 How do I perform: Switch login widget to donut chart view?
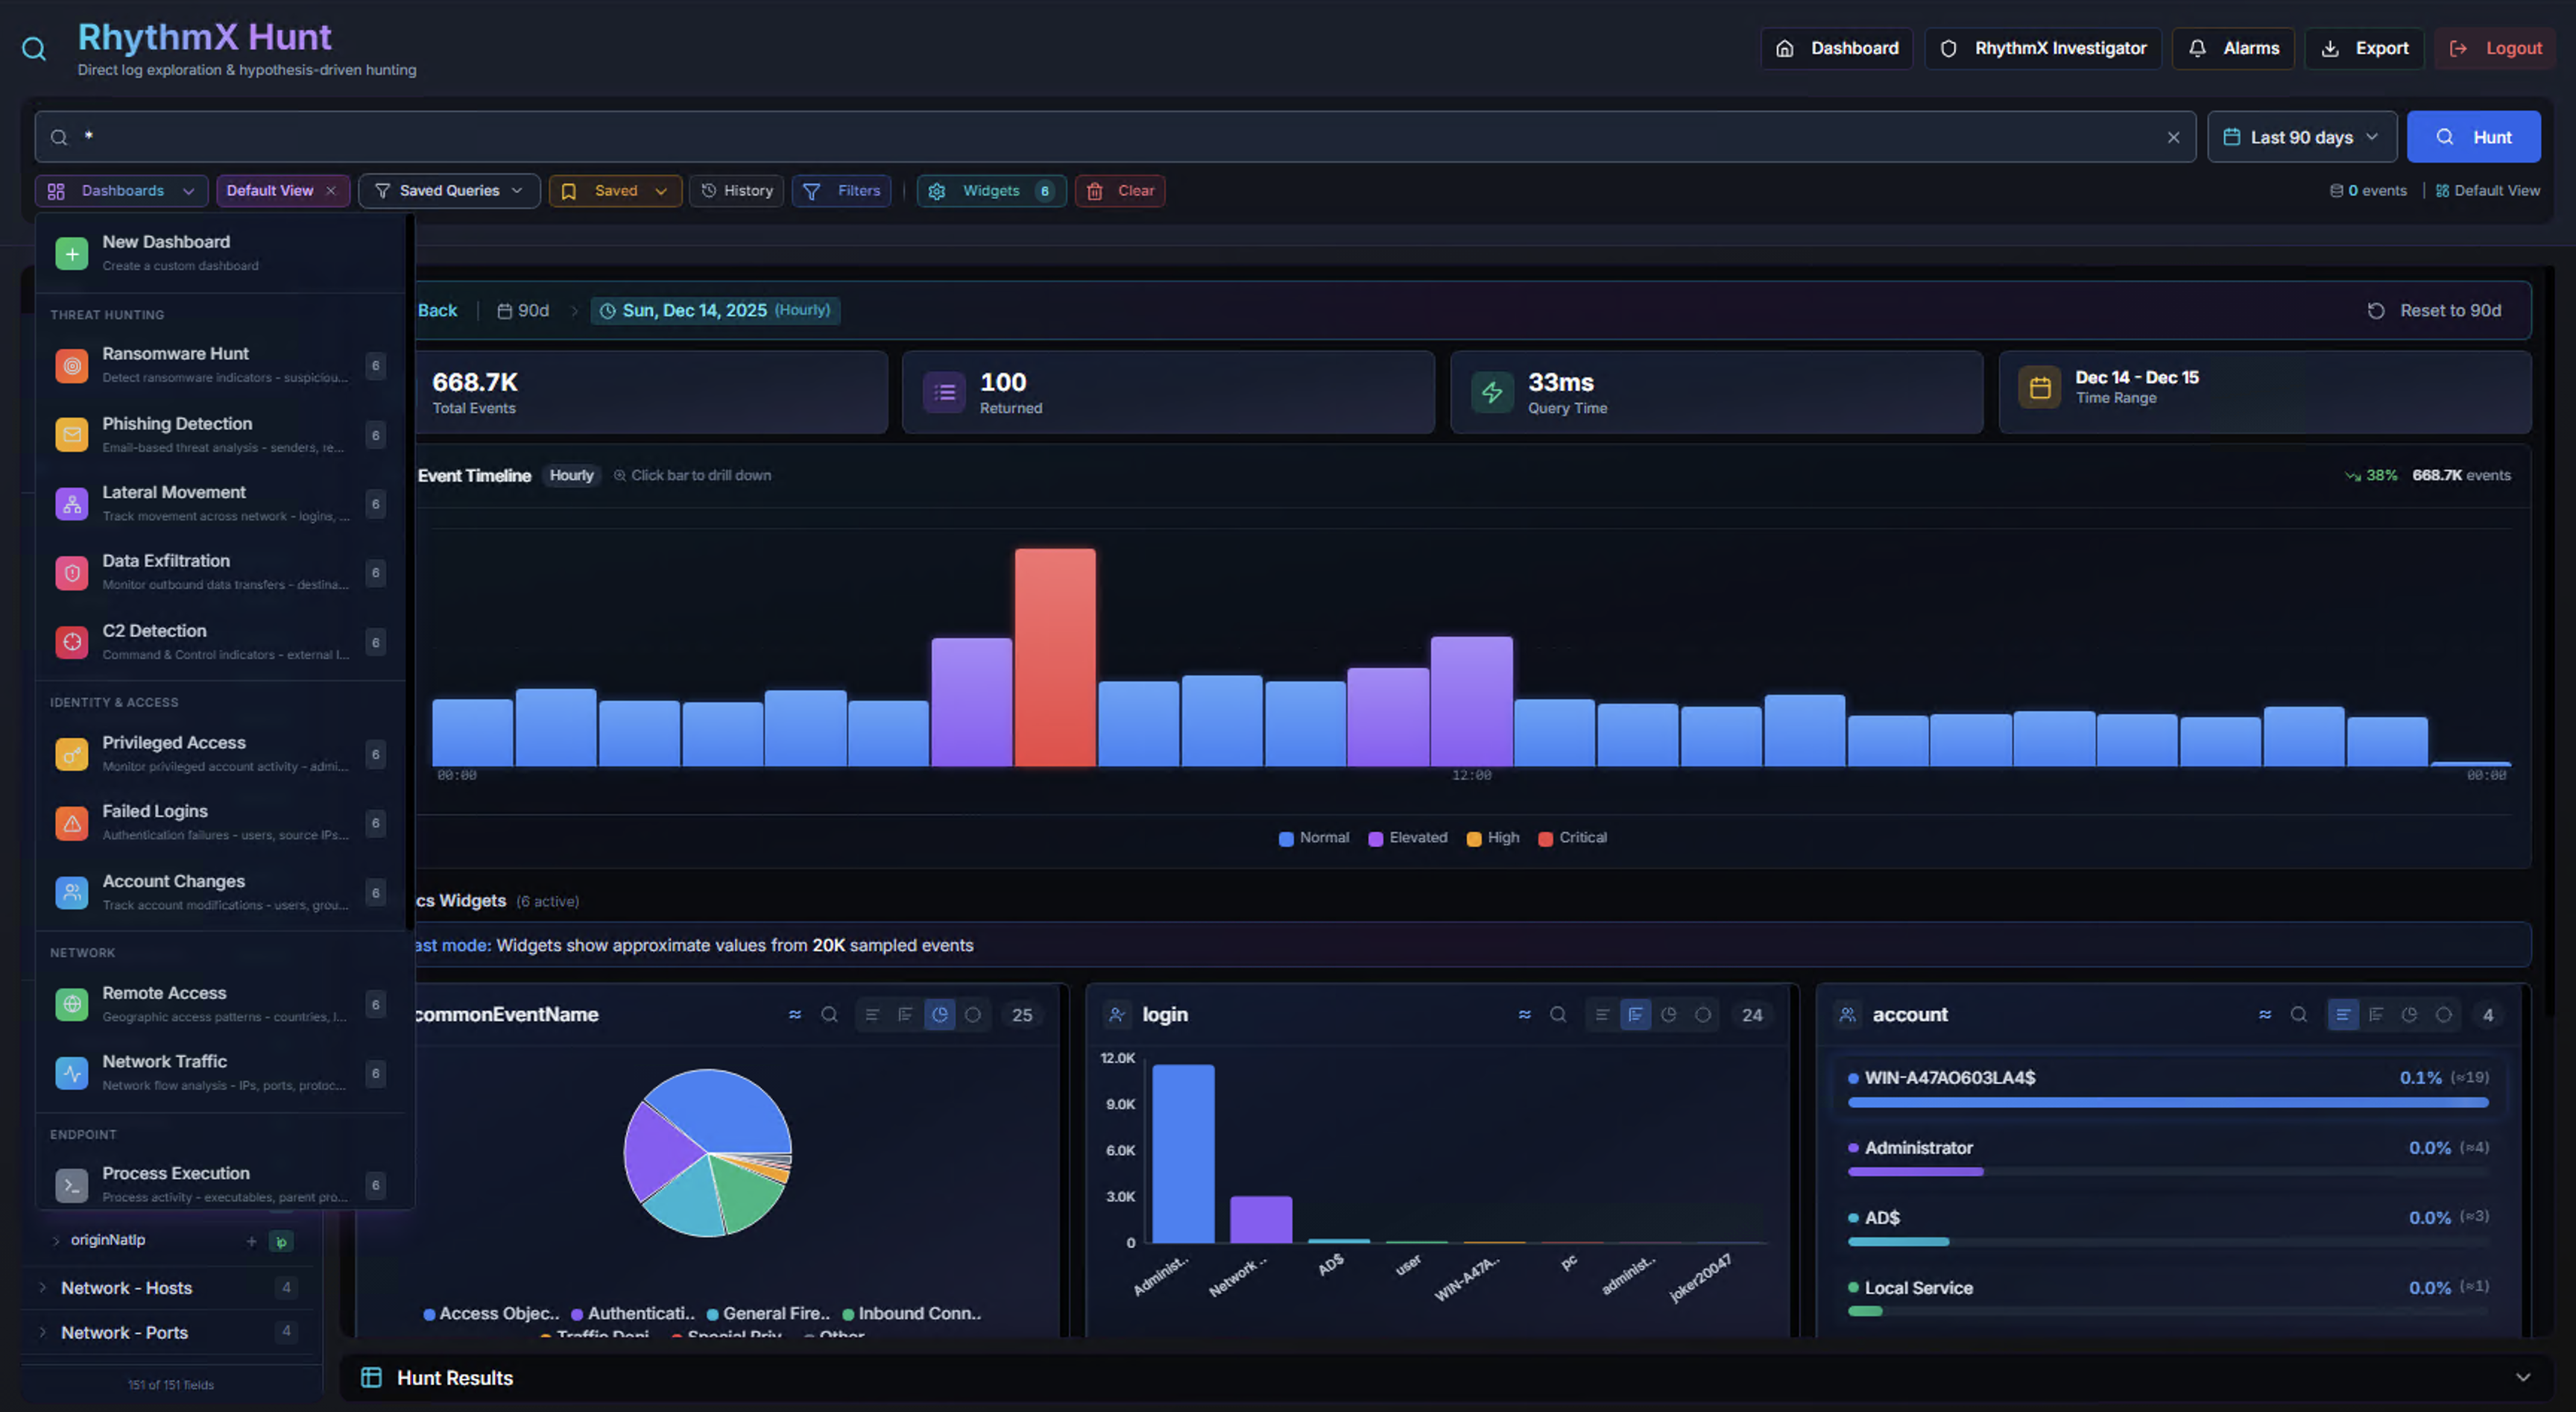(1703, 1014)
